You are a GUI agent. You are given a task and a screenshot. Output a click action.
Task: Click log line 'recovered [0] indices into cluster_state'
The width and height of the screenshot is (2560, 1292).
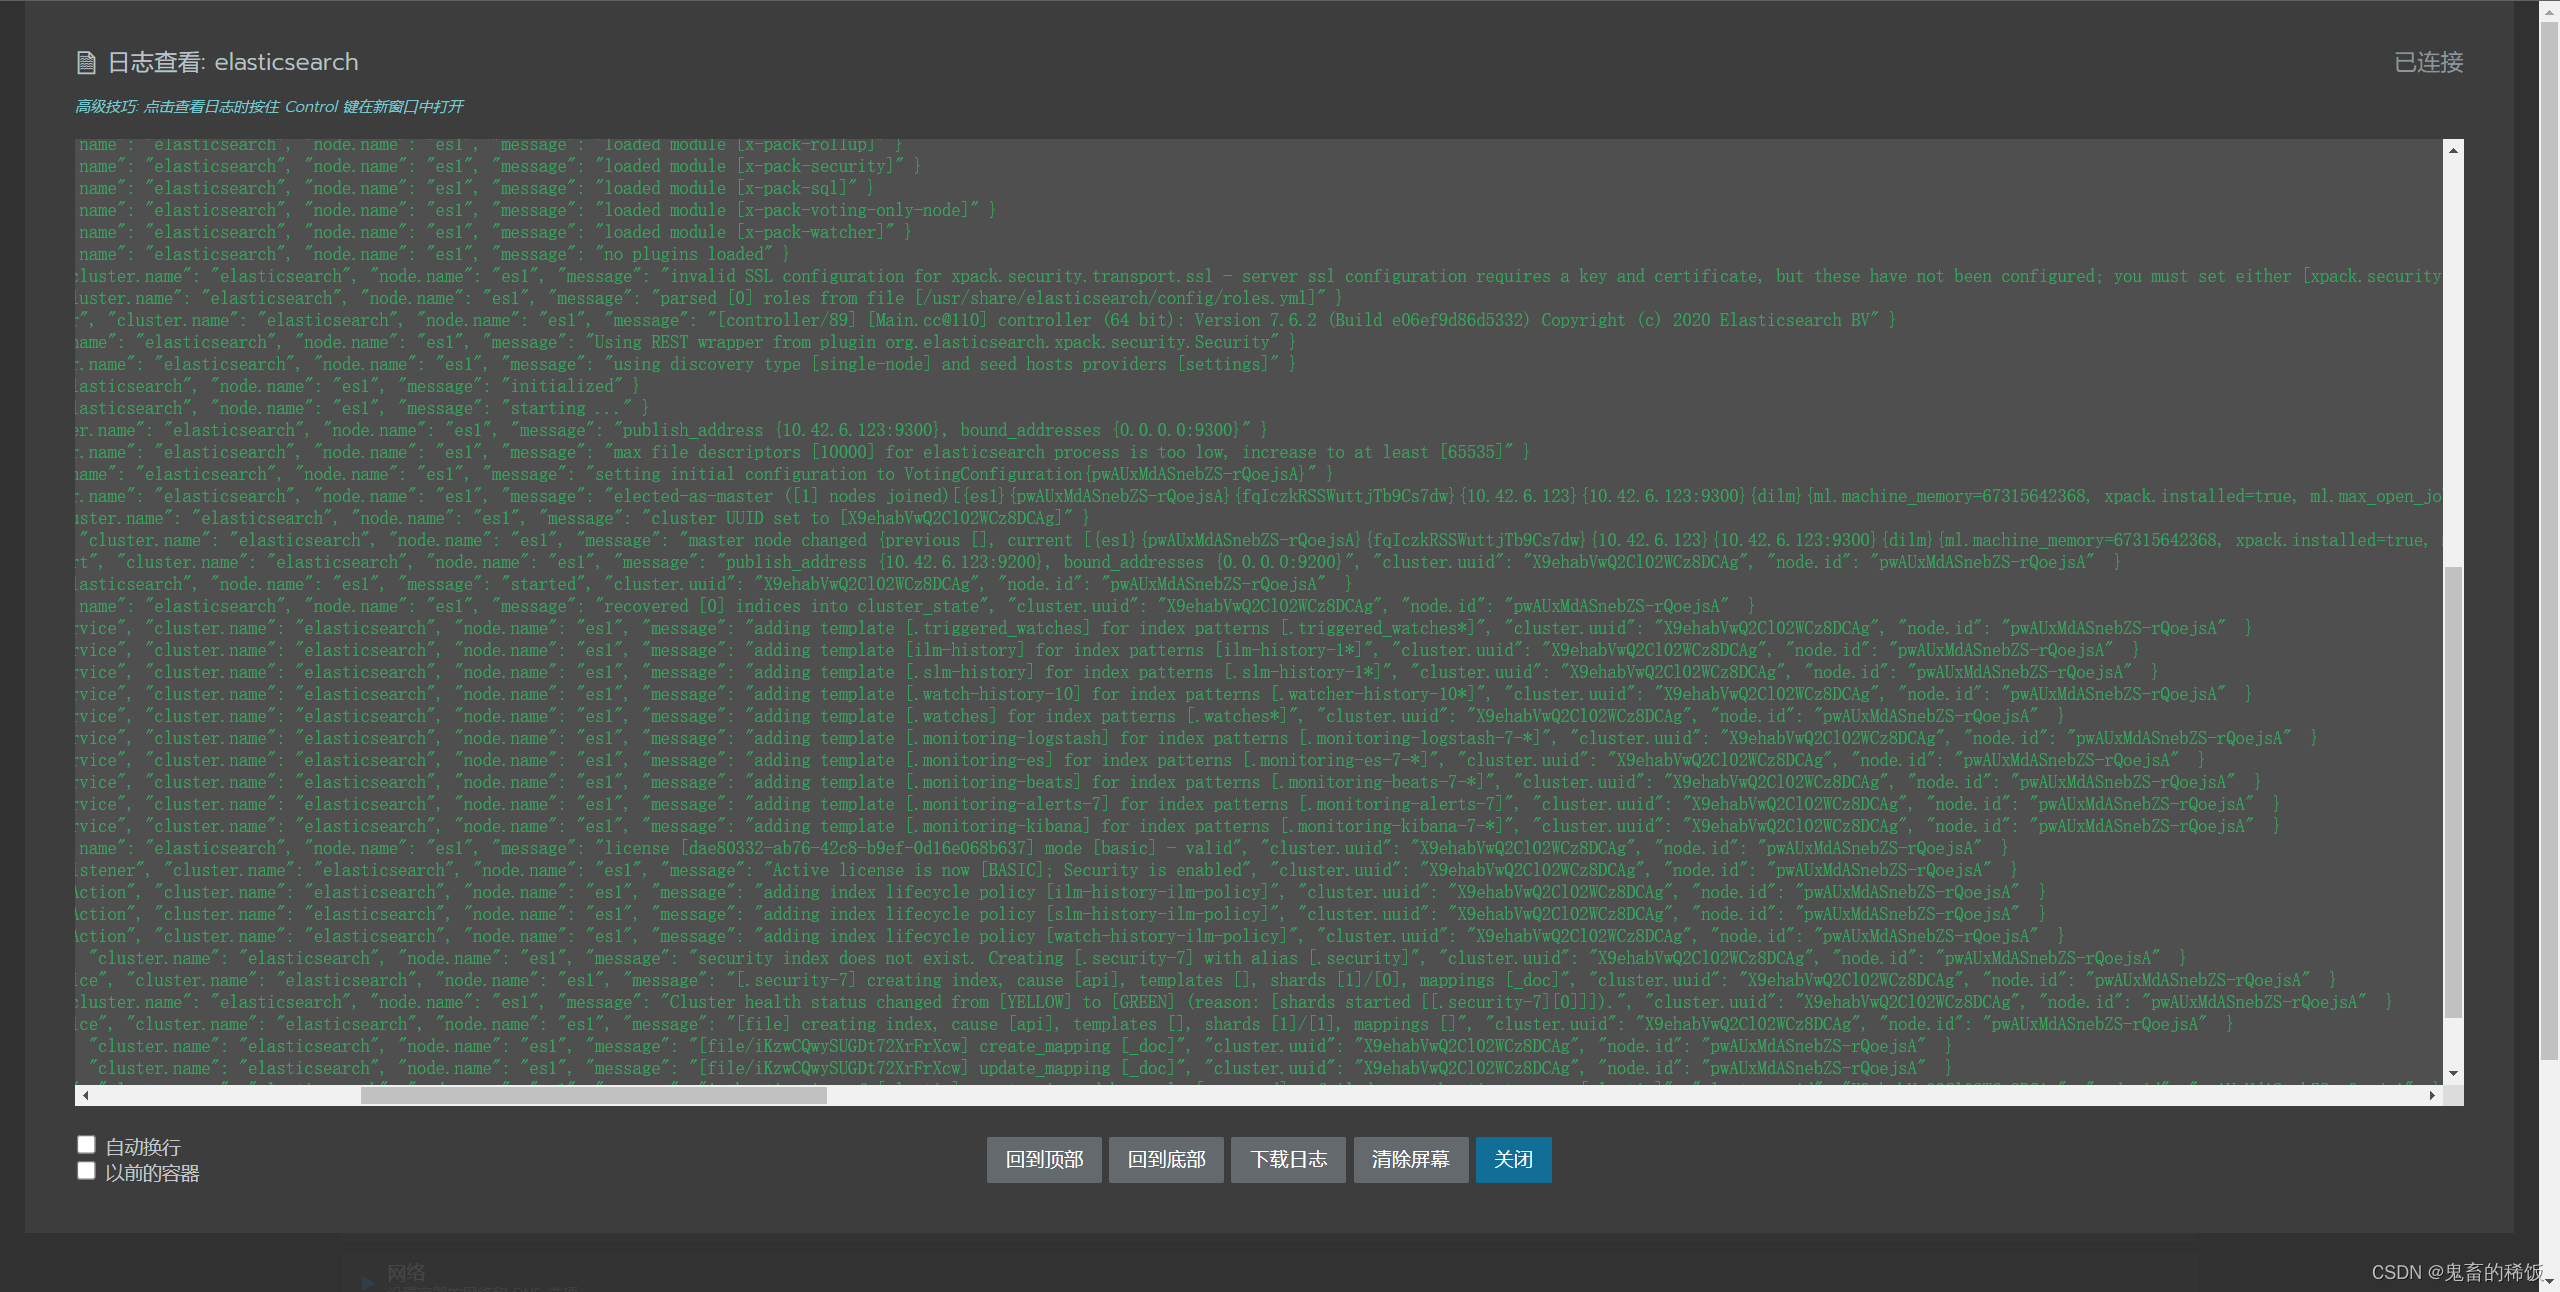916,606
